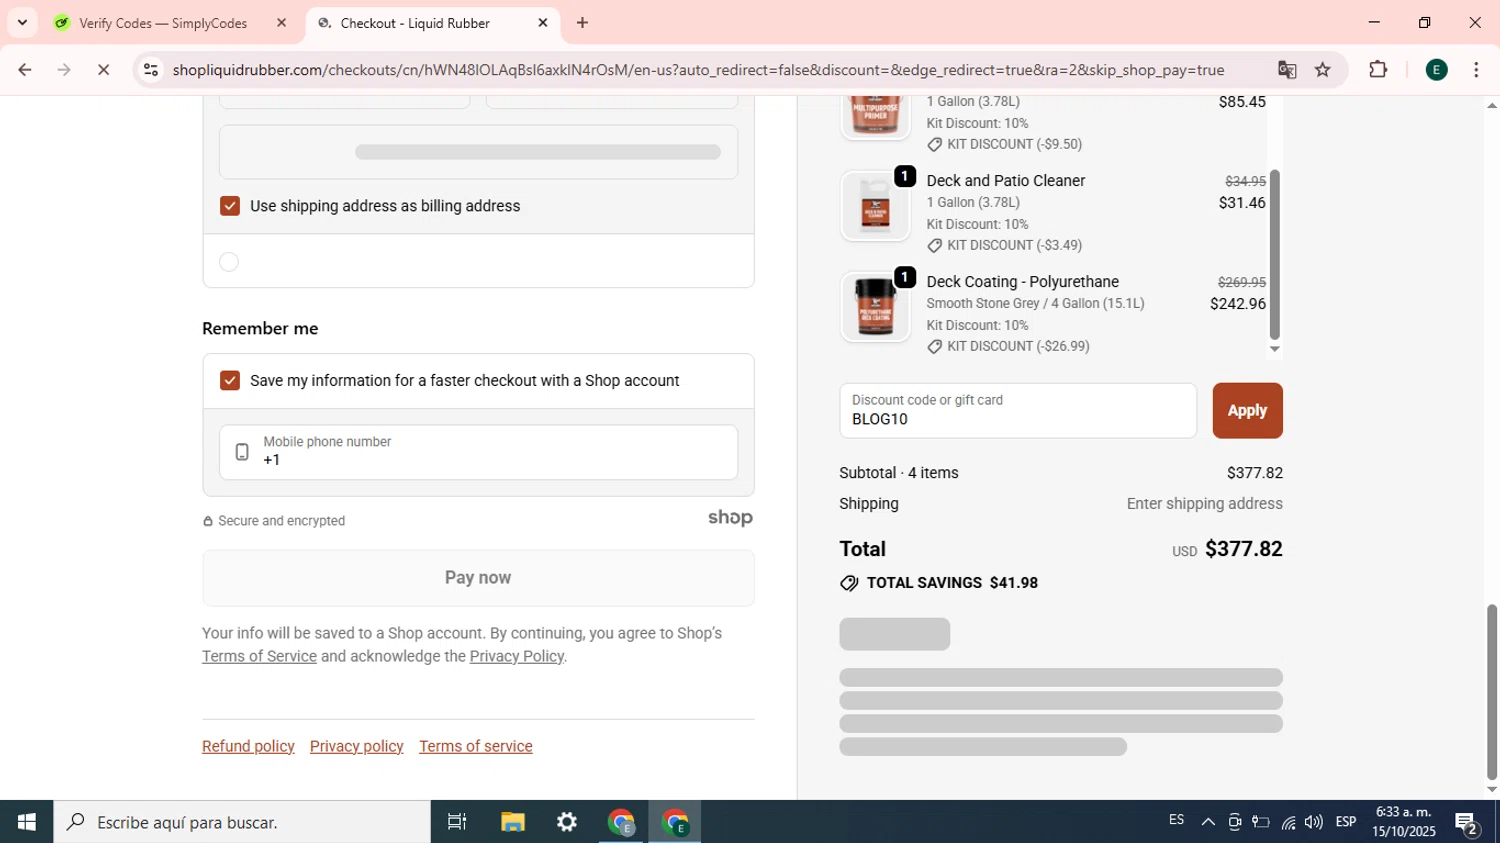The height and width of the screenshot is (843, 1500).
Task: Uncheck Save my information for faster checkout
Action: (230, 381)
